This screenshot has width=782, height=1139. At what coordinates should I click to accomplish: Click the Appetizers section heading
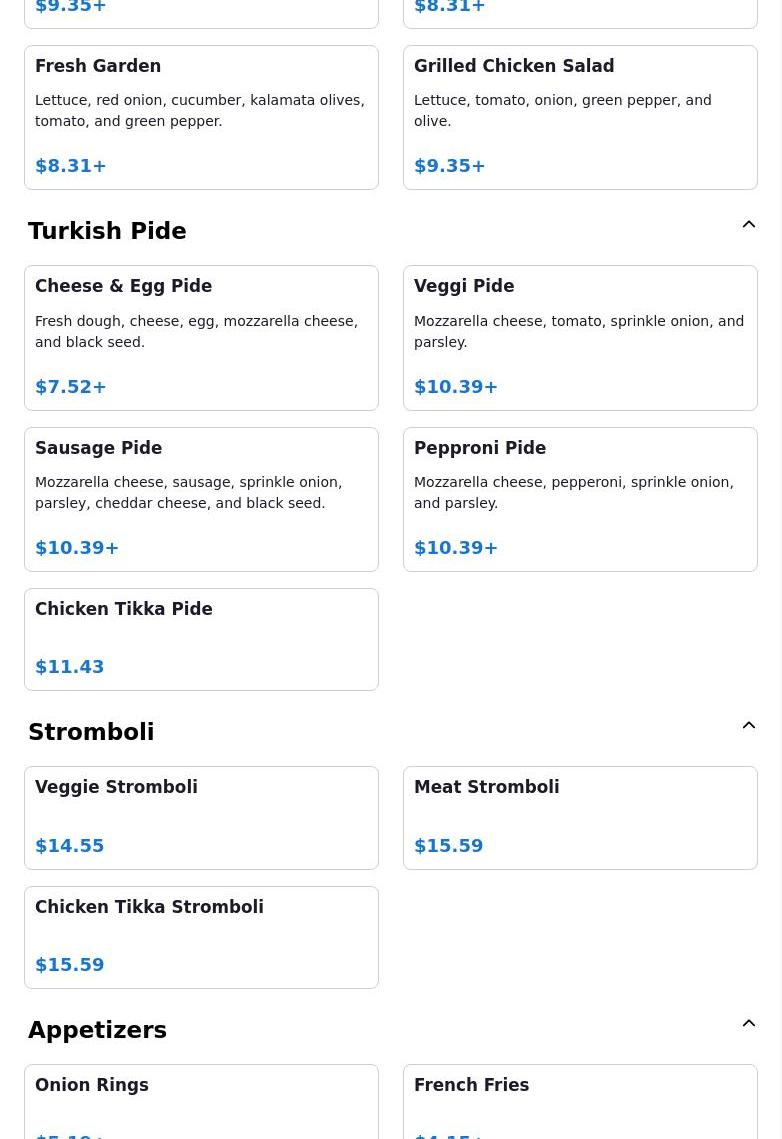[97, 1030]
